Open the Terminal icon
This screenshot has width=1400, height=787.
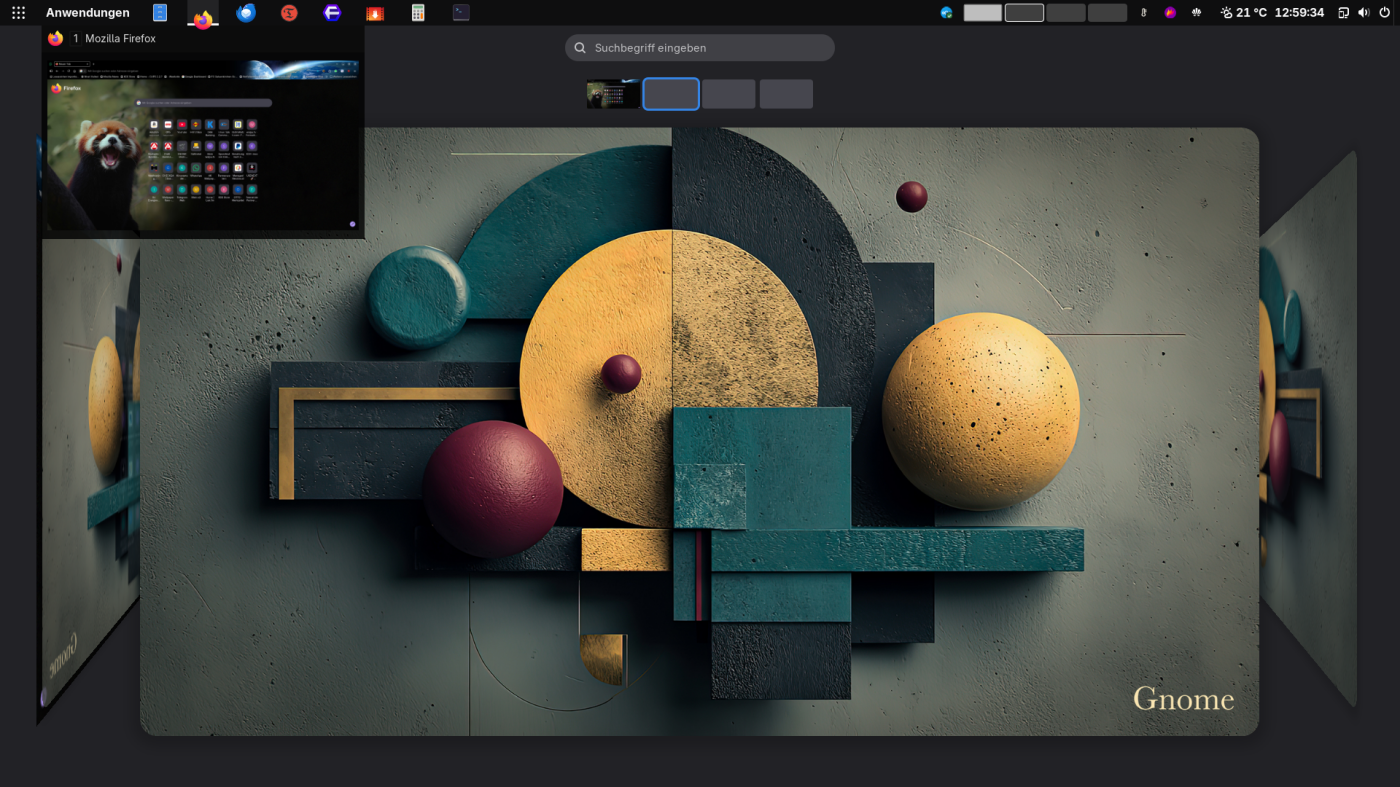(x=461, y=13)
